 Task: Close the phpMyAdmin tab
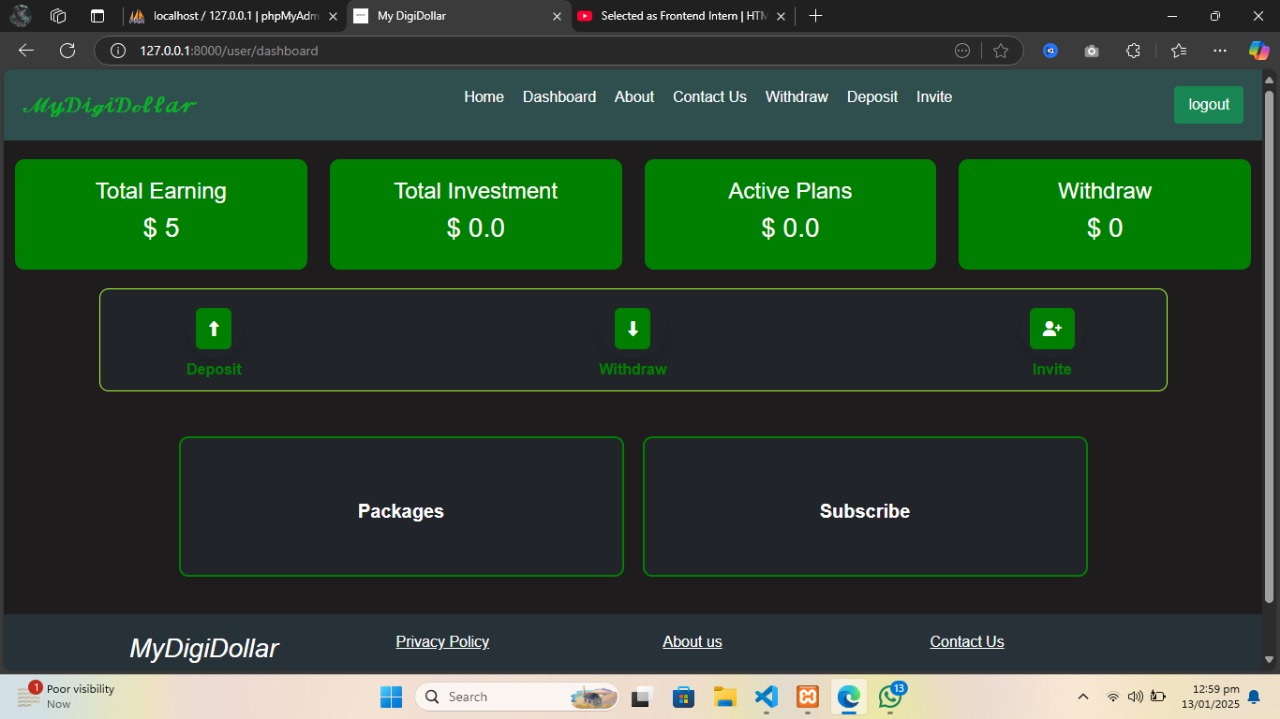pyautogui.click(x=333, y=16)
